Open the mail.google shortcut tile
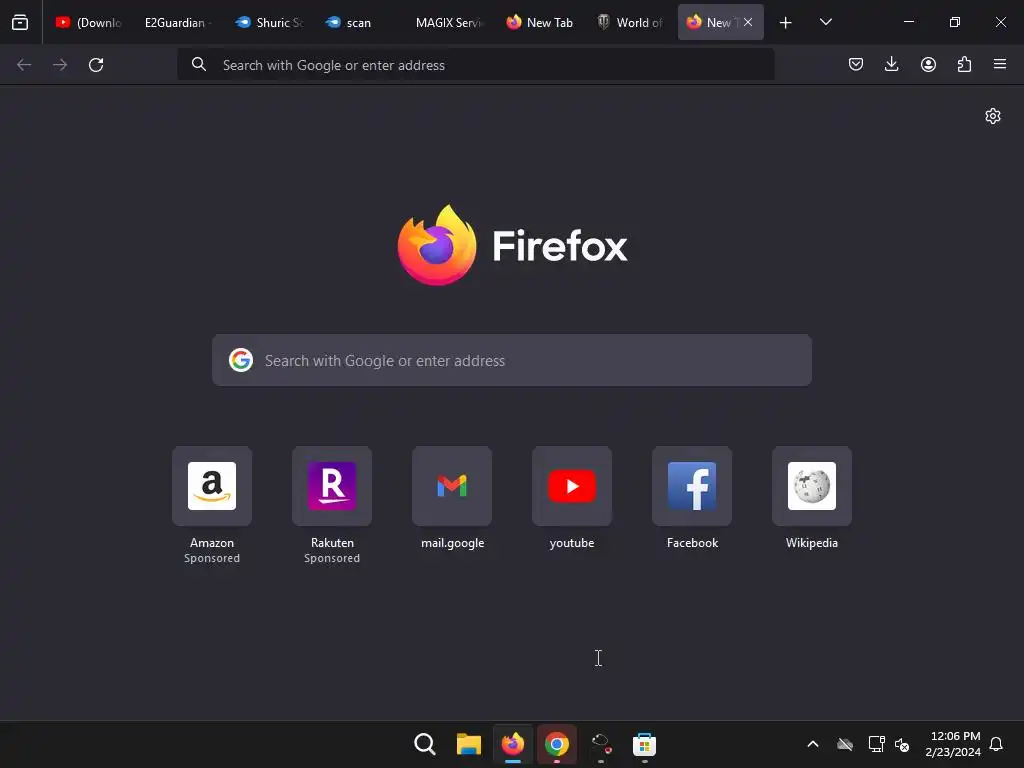 [452, 486]
